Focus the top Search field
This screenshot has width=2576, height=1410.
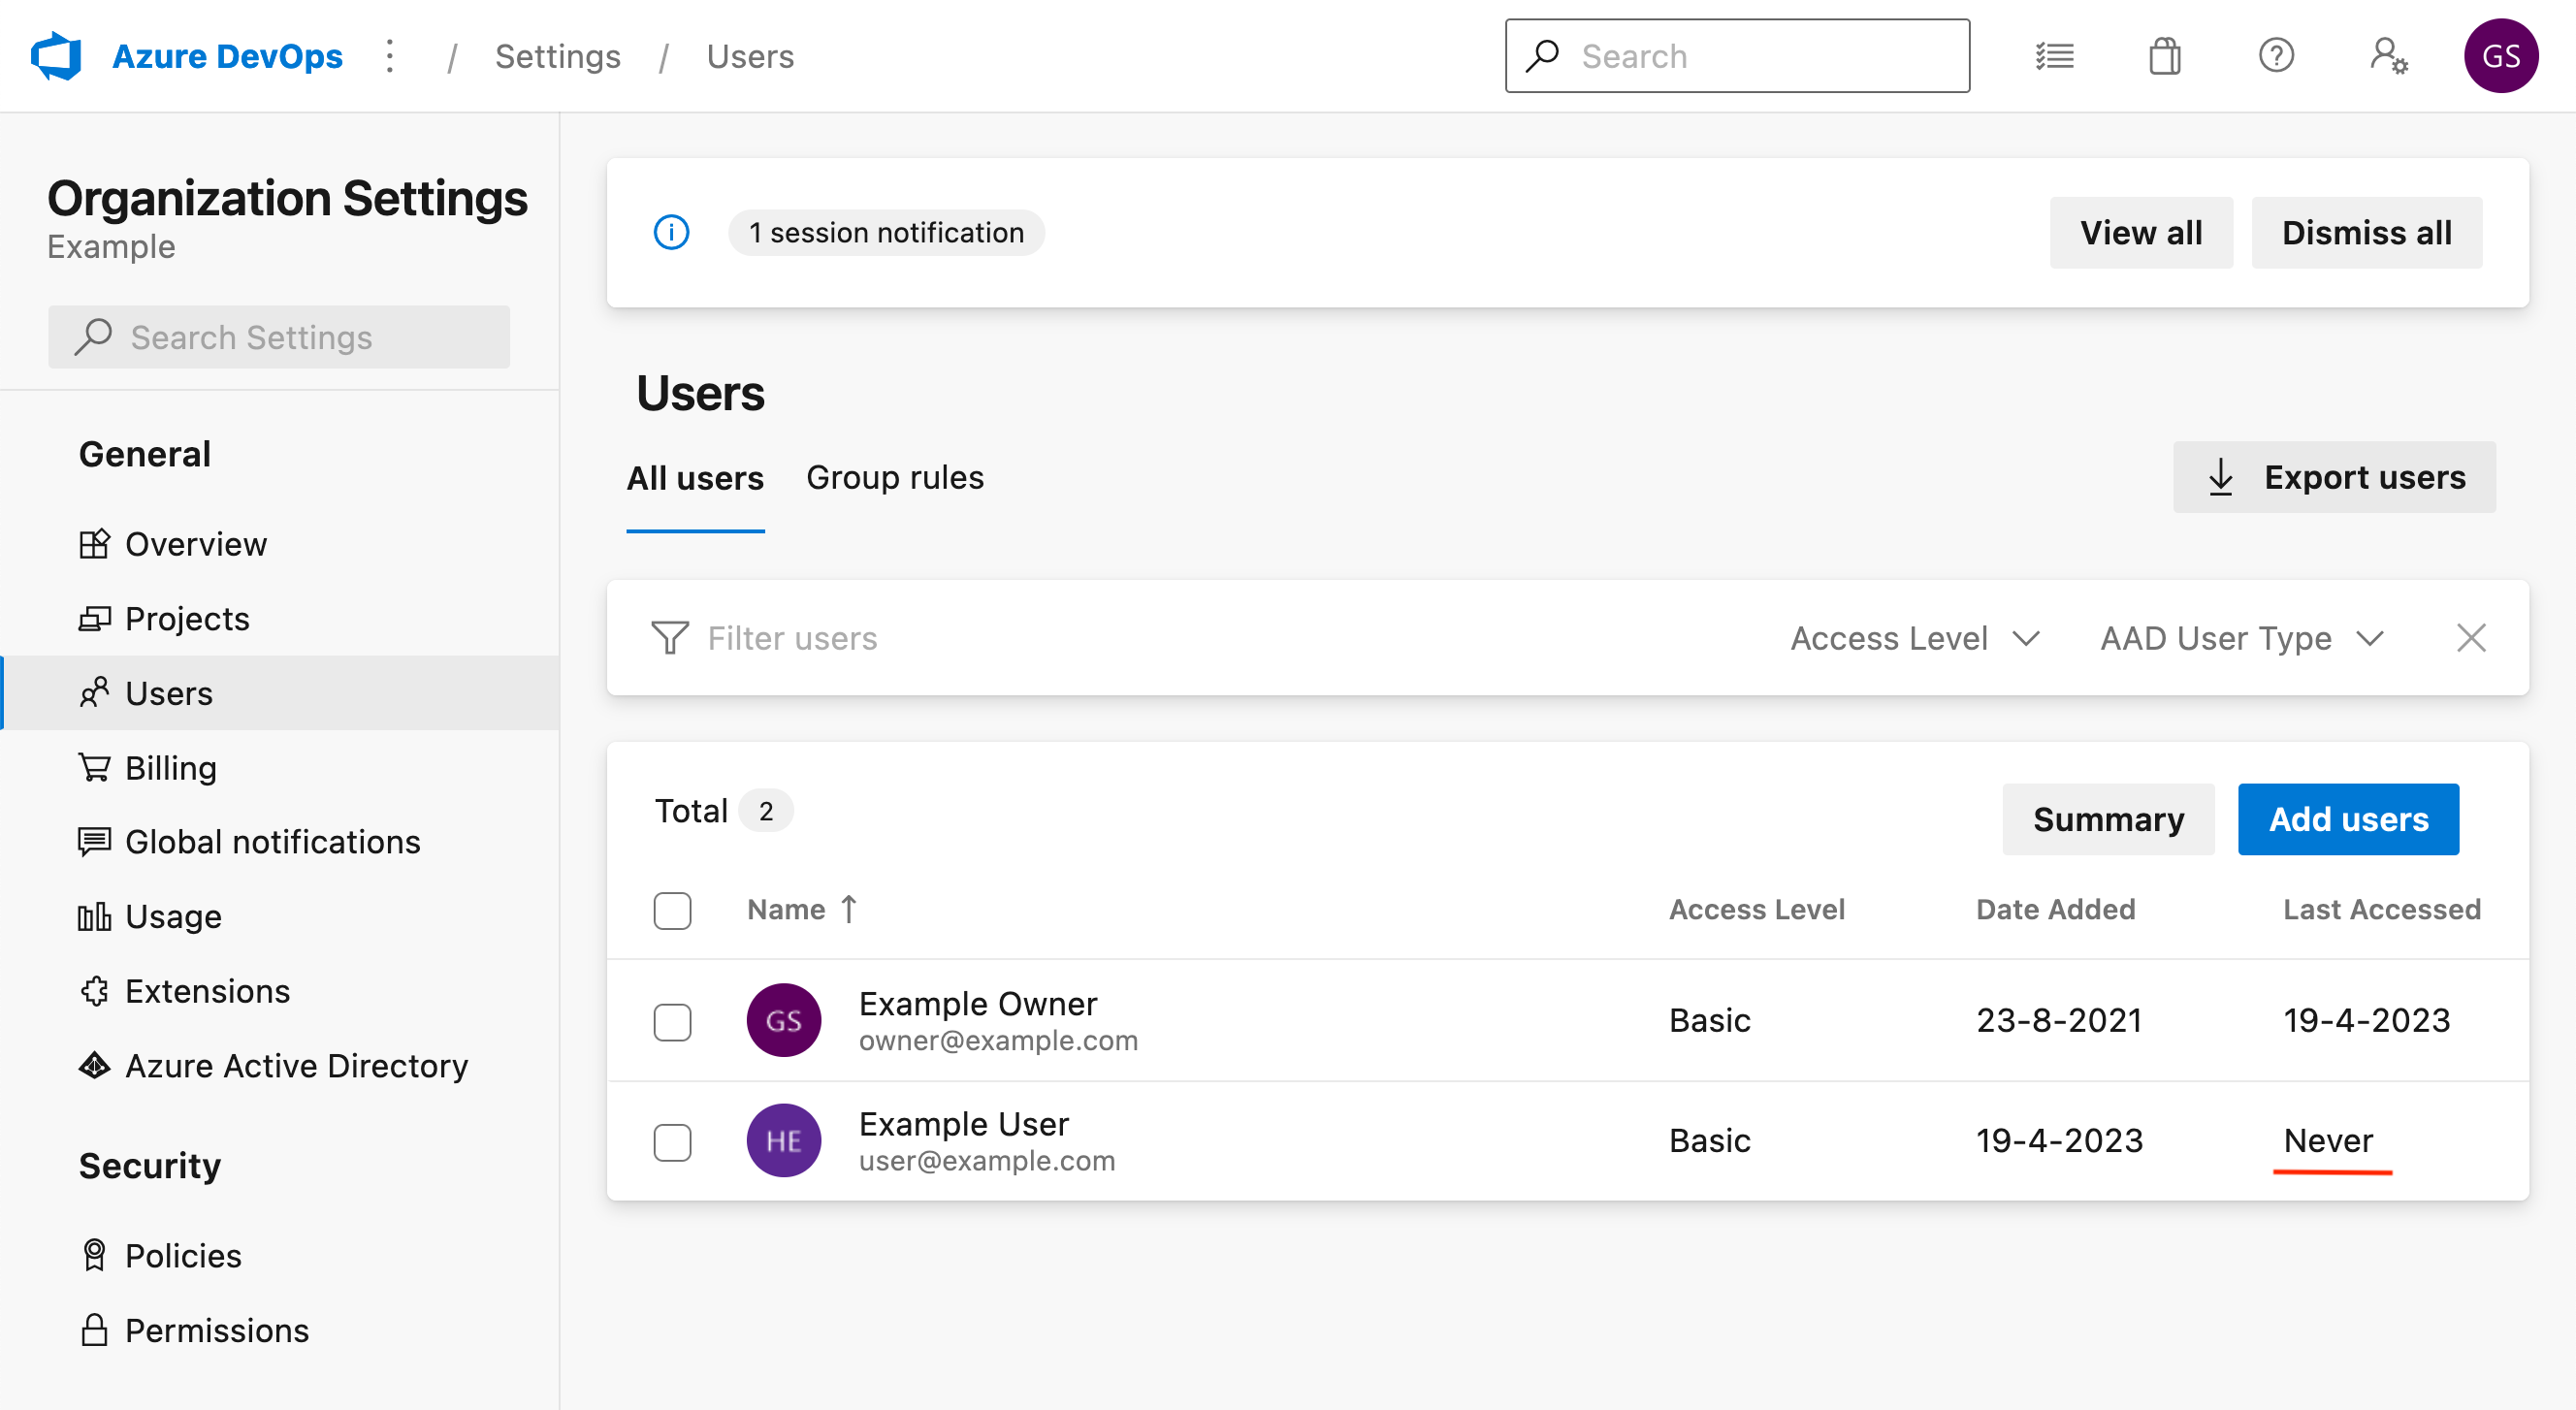pos(1737,56)
